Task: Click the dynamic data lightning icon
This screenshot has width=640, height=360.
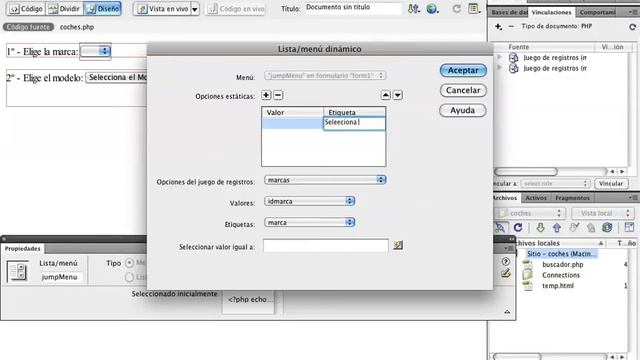Action: pos(398,245)
